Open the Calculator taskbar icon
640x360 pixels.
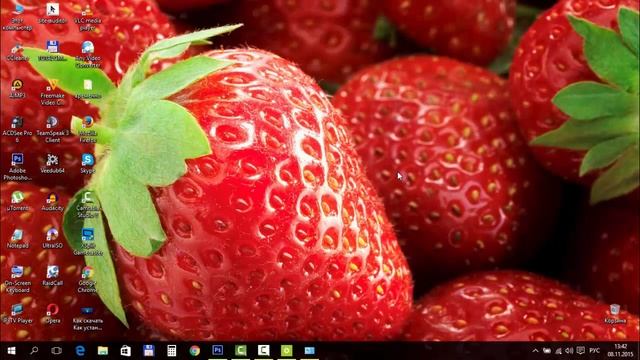(x=171, y=351)
